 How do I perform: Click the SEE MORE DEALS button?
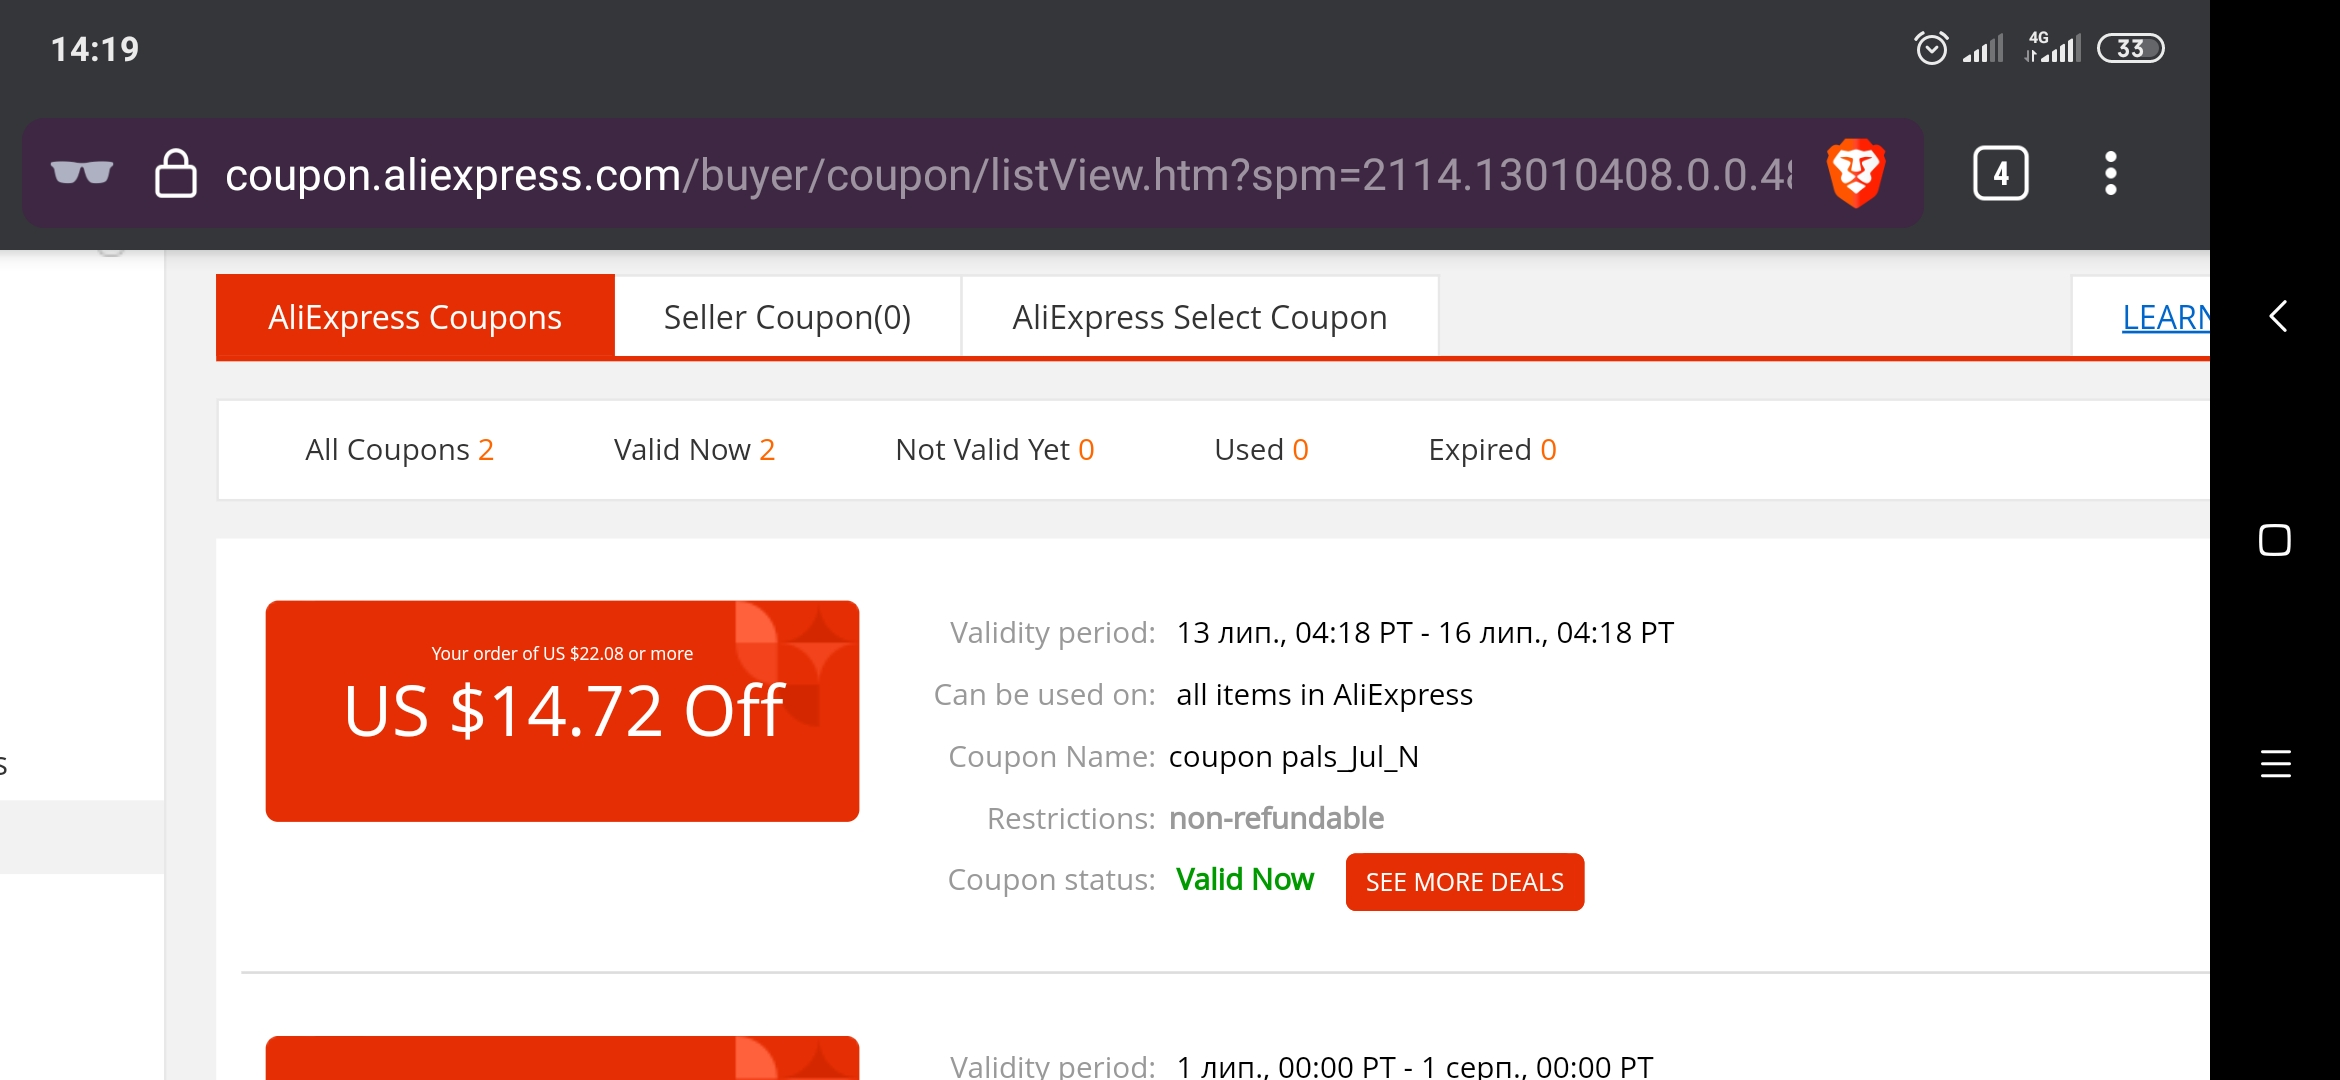[x=1465, y=882]
